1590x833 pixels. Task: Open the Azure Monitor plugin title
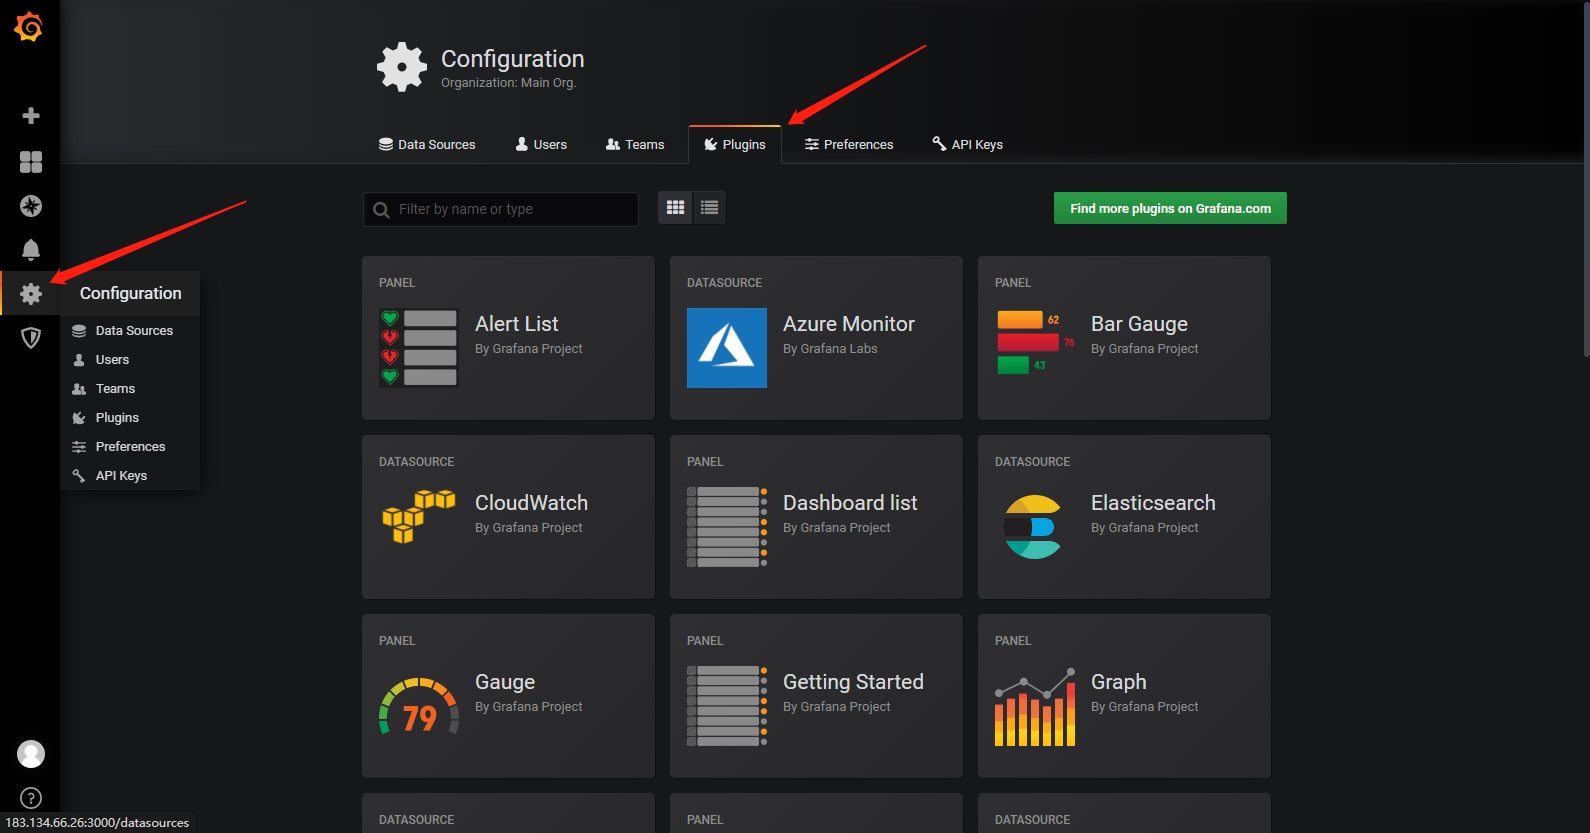[x=849, y=324]
